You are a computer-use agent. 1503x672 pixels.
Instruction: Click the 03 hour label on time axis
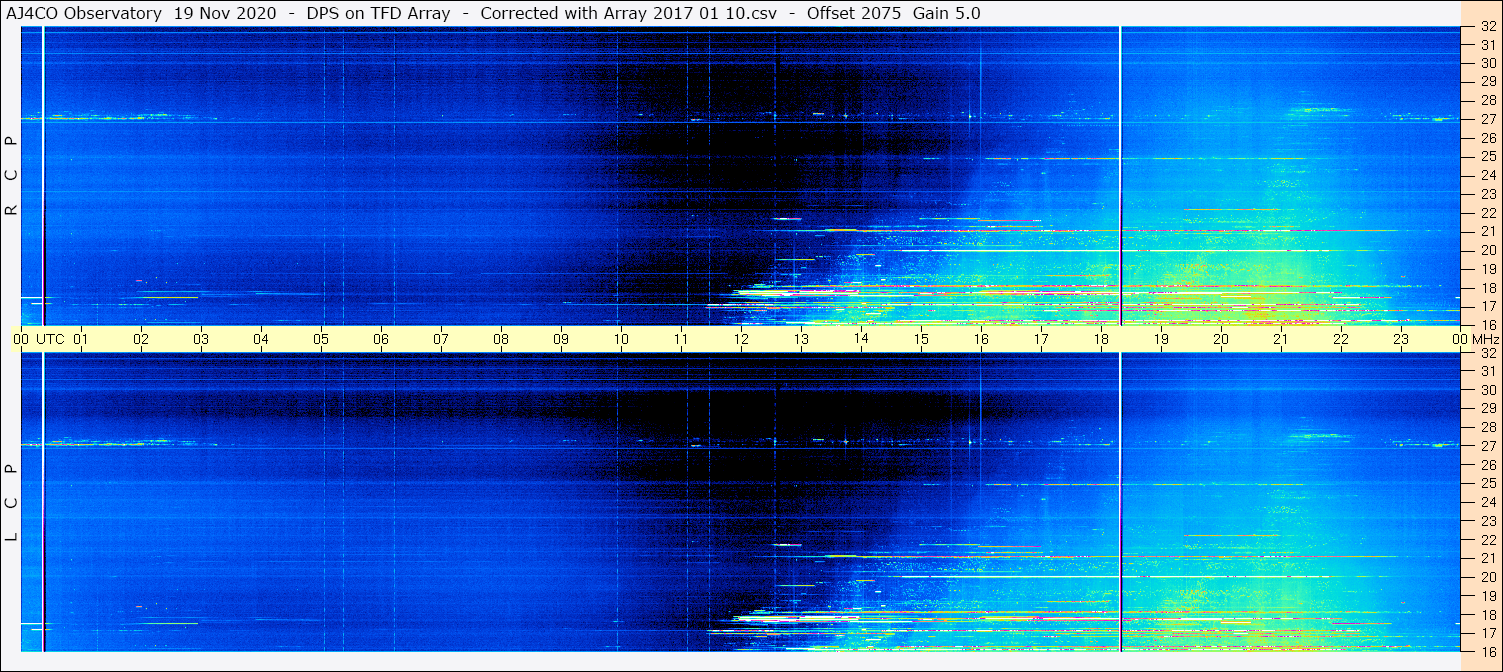[201, 339]
